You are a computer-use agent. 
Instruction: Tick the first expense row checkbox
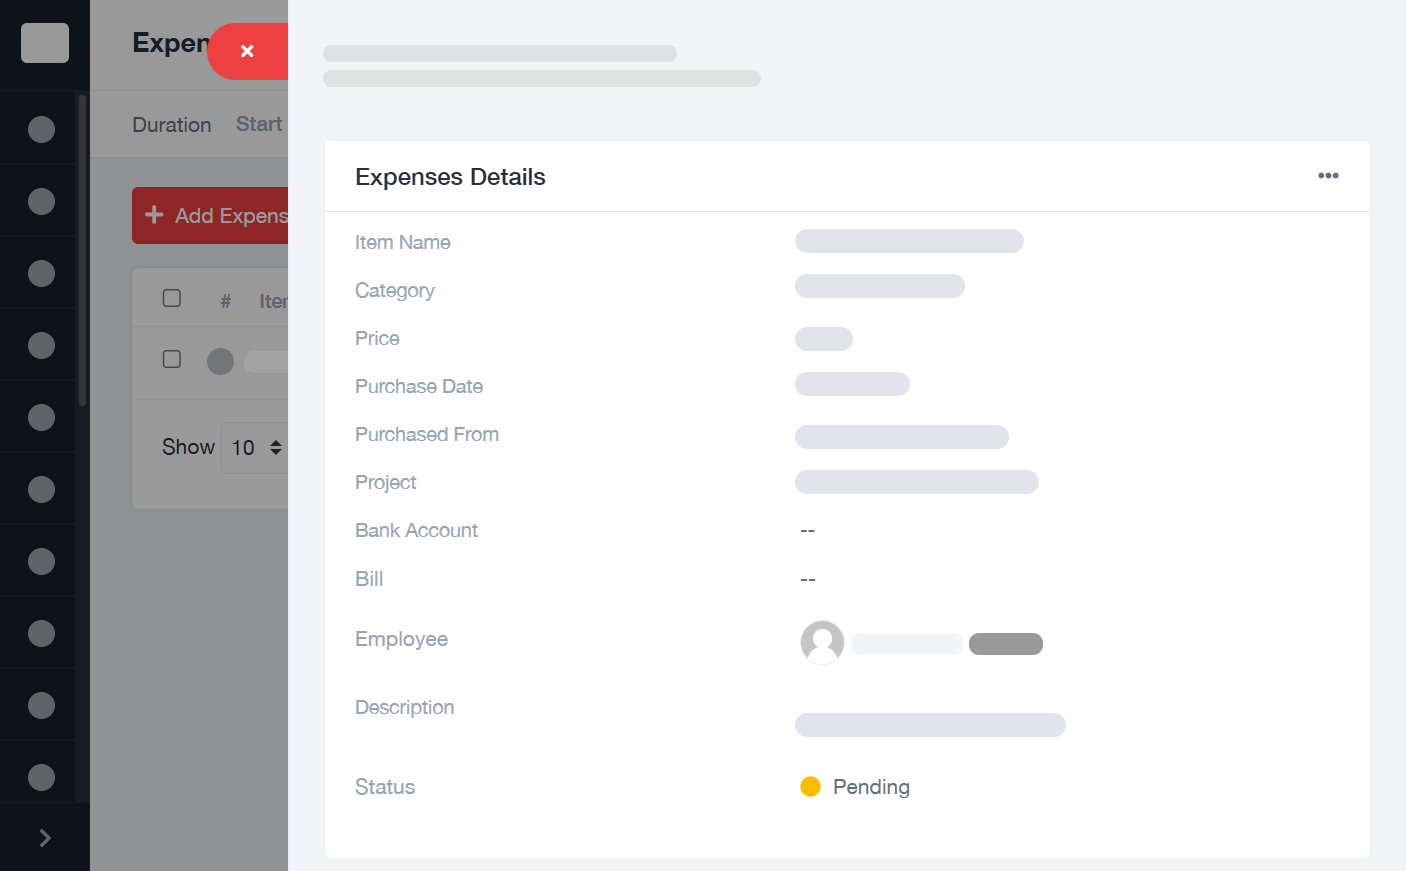click(171, 361)
